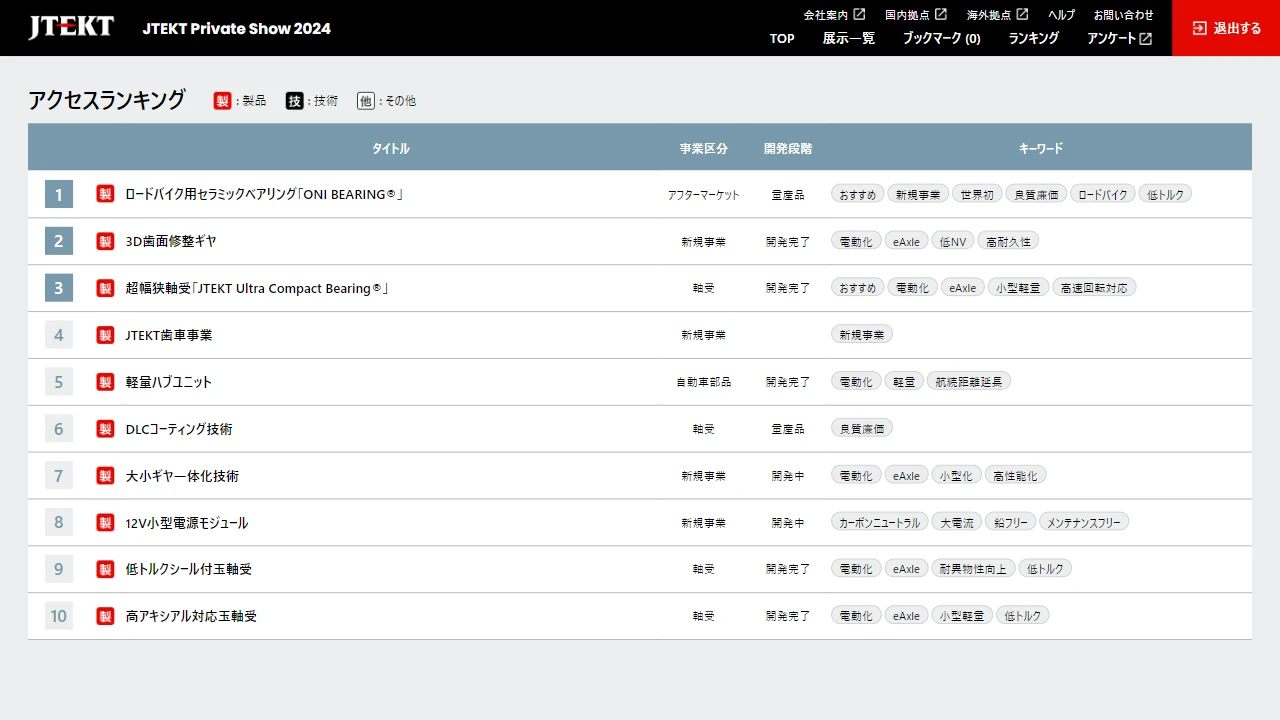This screenshot has width=1280, height=720.
Task: Click the 製 icon beside 3D歯面修整ギヤ
Action: pos(105,241)
